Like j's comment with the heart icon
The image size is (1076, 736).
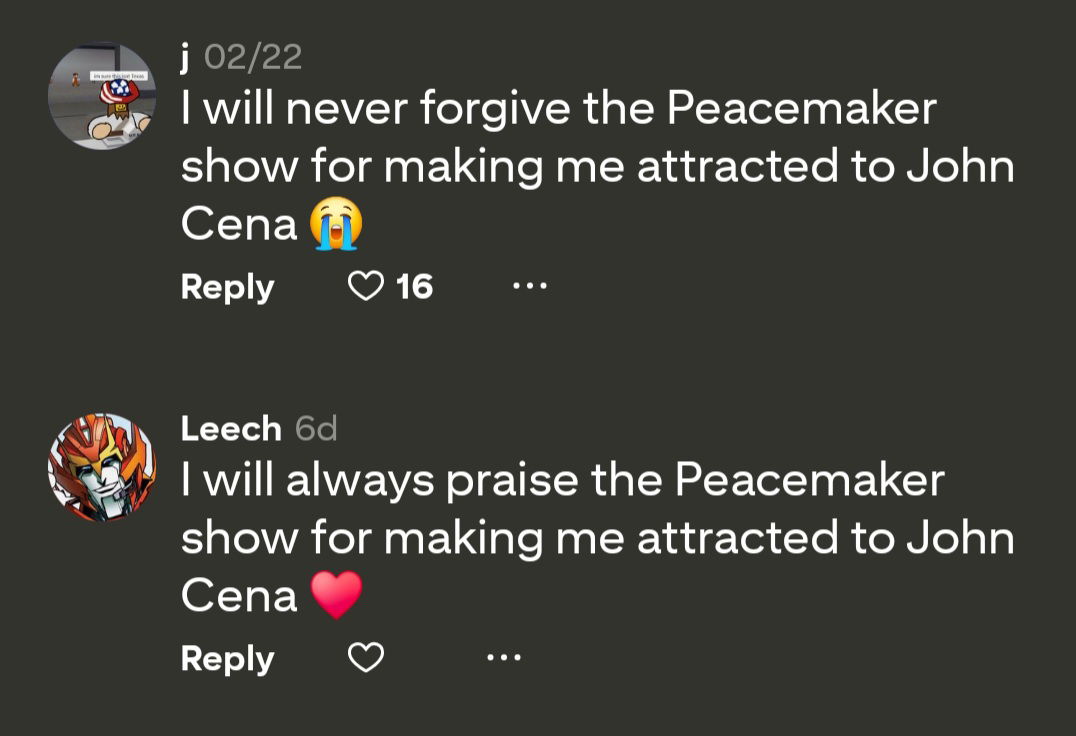coord(366,287)
